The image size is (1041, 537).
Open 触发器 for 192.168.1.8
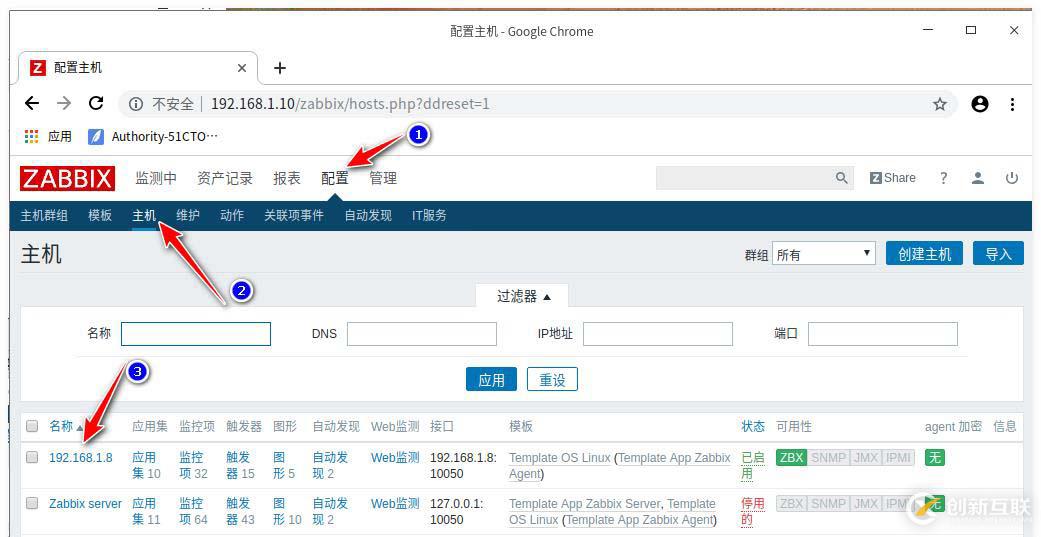238,465
